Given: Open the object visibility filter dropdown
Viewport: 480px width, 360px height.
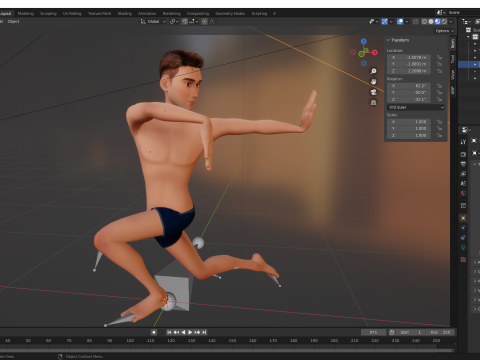Looking at the screenshot, I should coord(373,21).
